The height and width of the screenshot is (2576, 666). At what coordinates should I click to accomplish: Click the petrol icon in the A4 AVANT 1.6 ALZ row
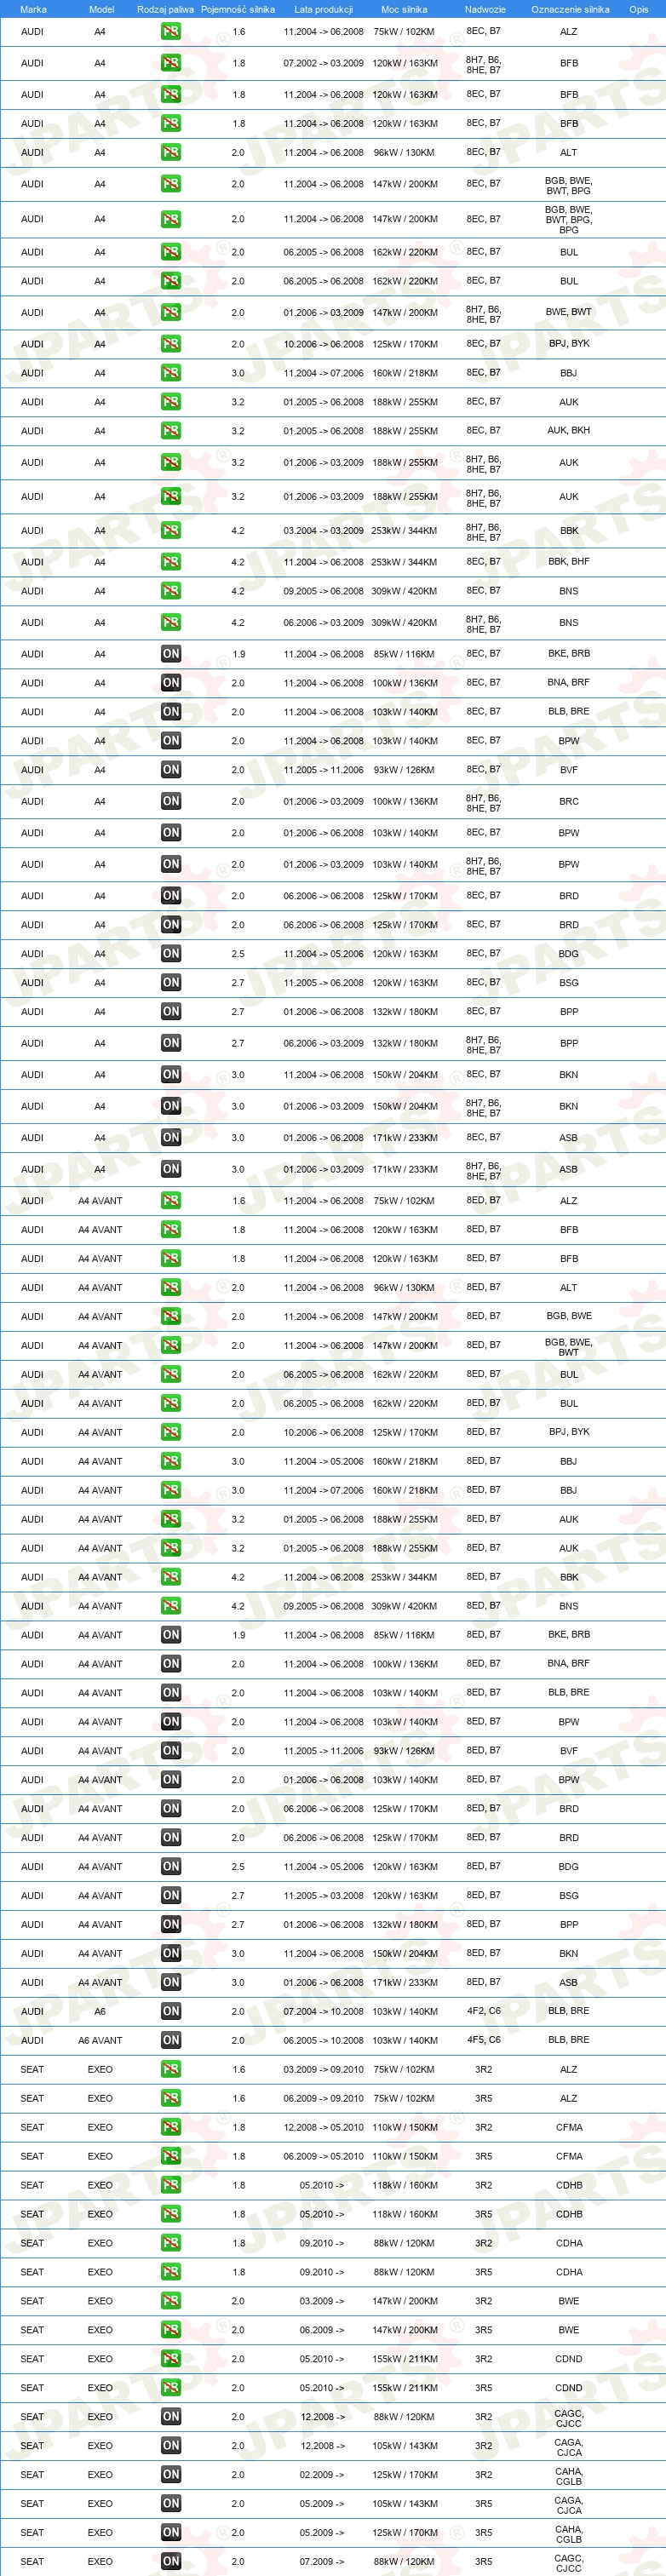point(171,1200)
